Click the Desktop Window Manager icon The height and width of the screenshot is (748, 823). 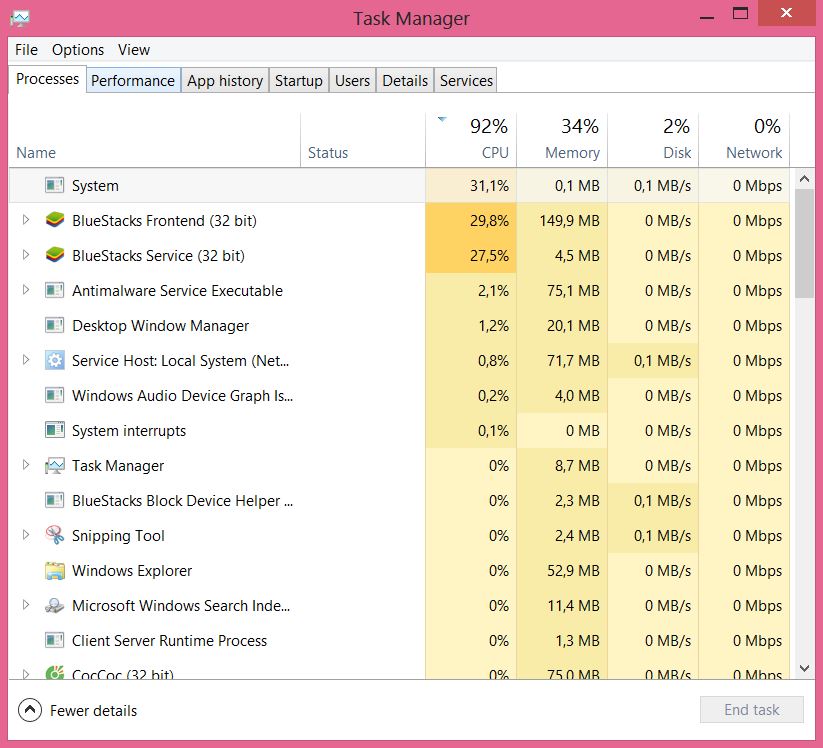pos(55,325)
